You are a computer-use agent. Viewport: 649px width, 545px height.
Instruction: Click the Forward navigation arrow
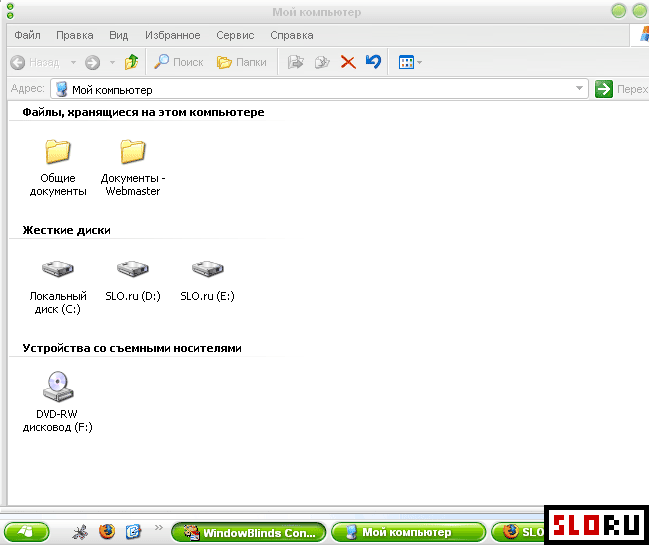pyautogui.click(x=92, y=62)
